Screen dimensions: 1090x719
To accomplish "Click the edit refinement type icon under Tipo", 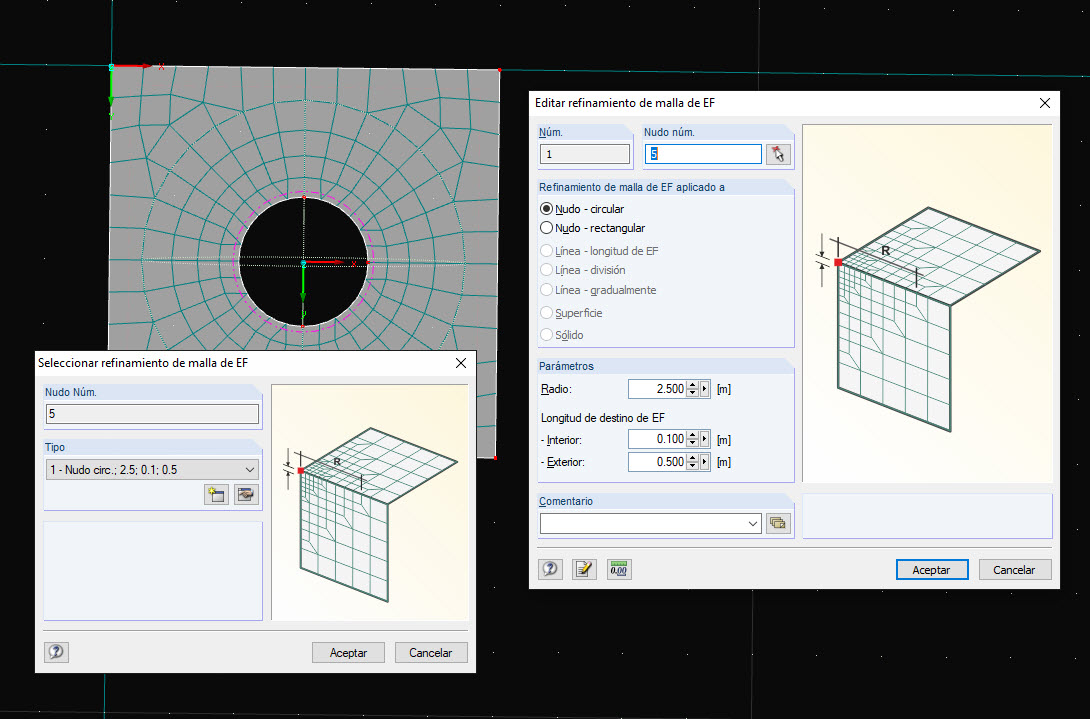I will 246,495.
